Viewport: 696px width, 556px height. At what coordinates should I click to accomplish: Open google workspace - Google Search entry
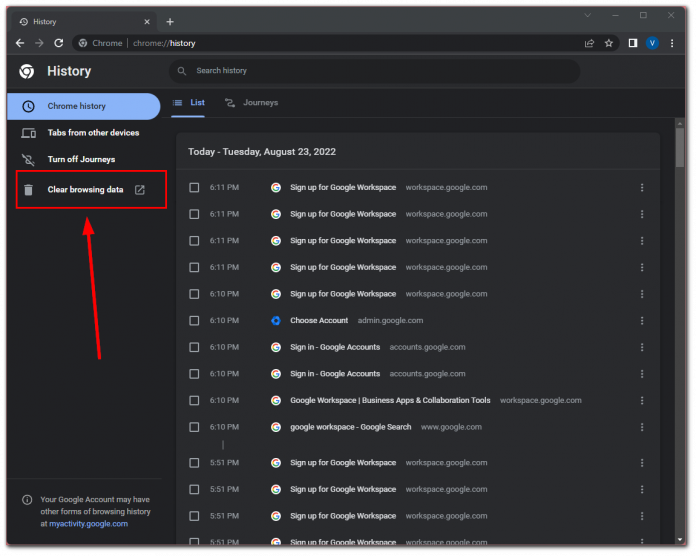(351, 427)
